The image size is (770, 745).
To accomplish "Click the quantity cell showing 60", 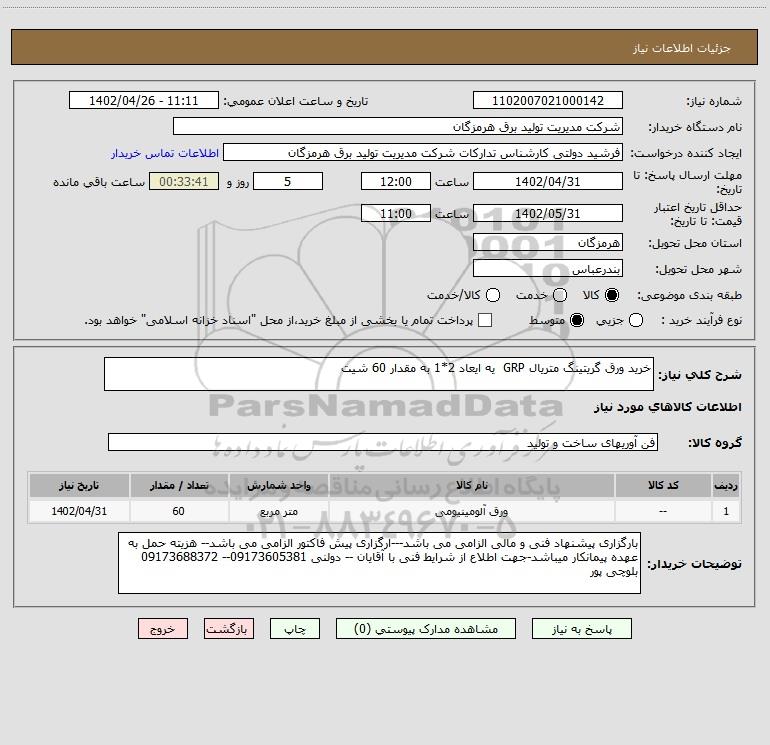I will click(179, 511).
